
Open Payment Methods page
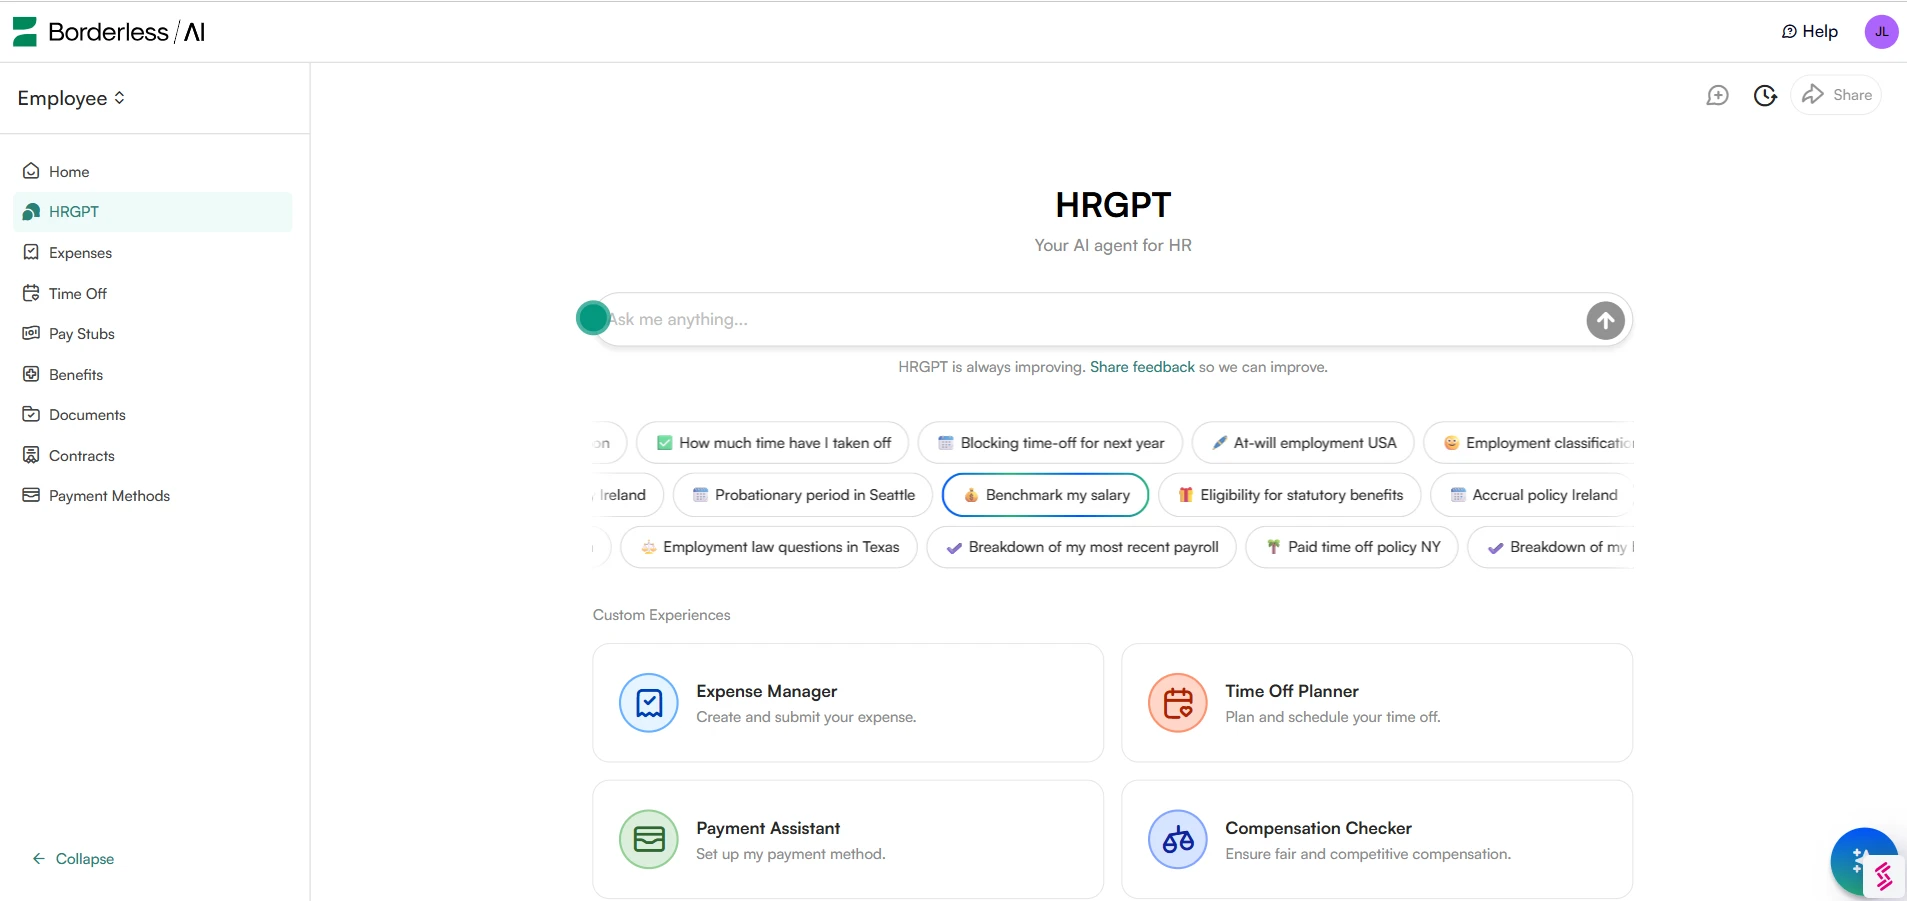(x=153, y=496)
